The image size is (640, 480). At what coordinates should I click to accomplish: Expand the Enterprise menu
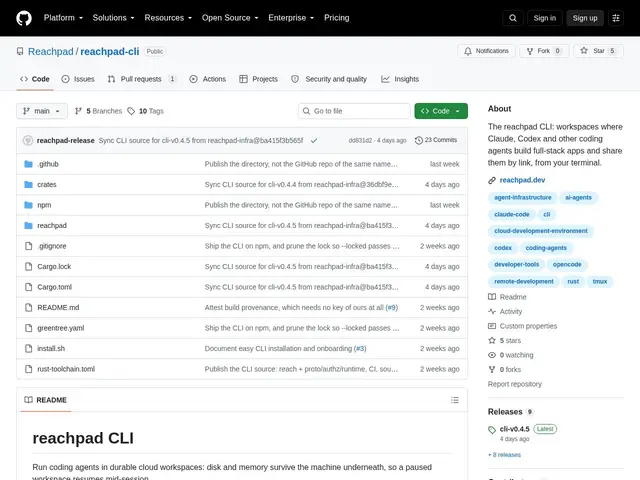[291, 18]
